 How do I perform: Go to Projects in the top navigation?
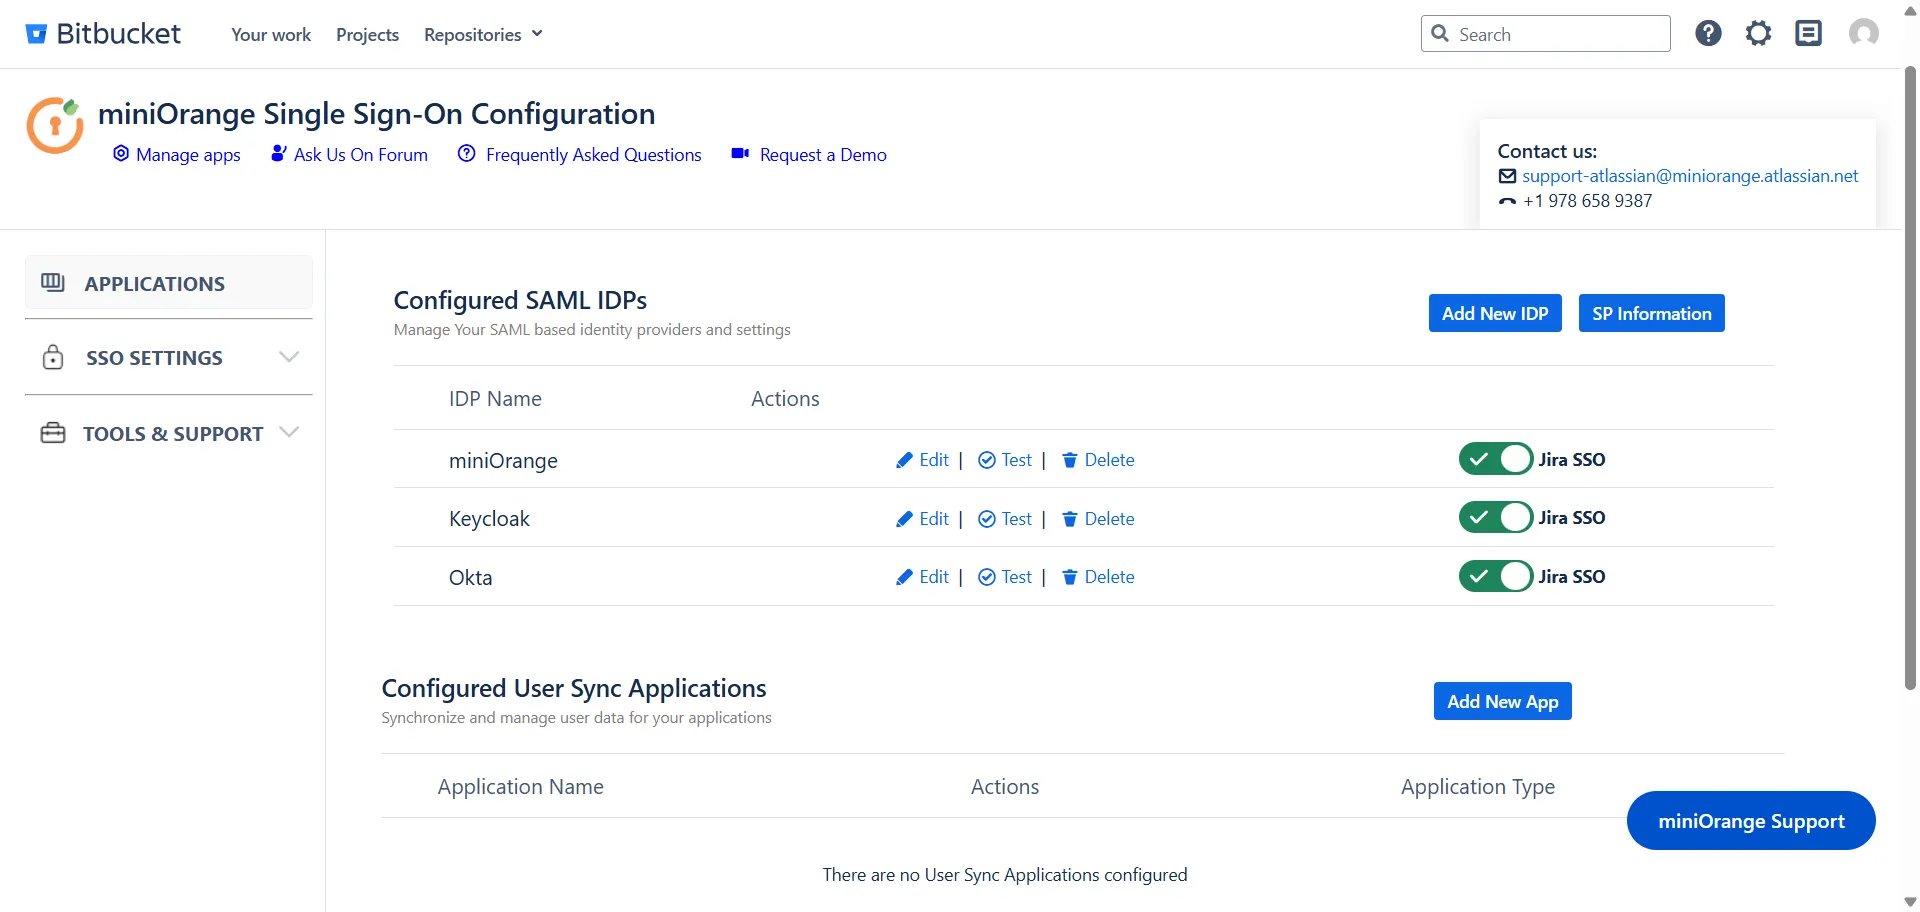click(367, 34)
